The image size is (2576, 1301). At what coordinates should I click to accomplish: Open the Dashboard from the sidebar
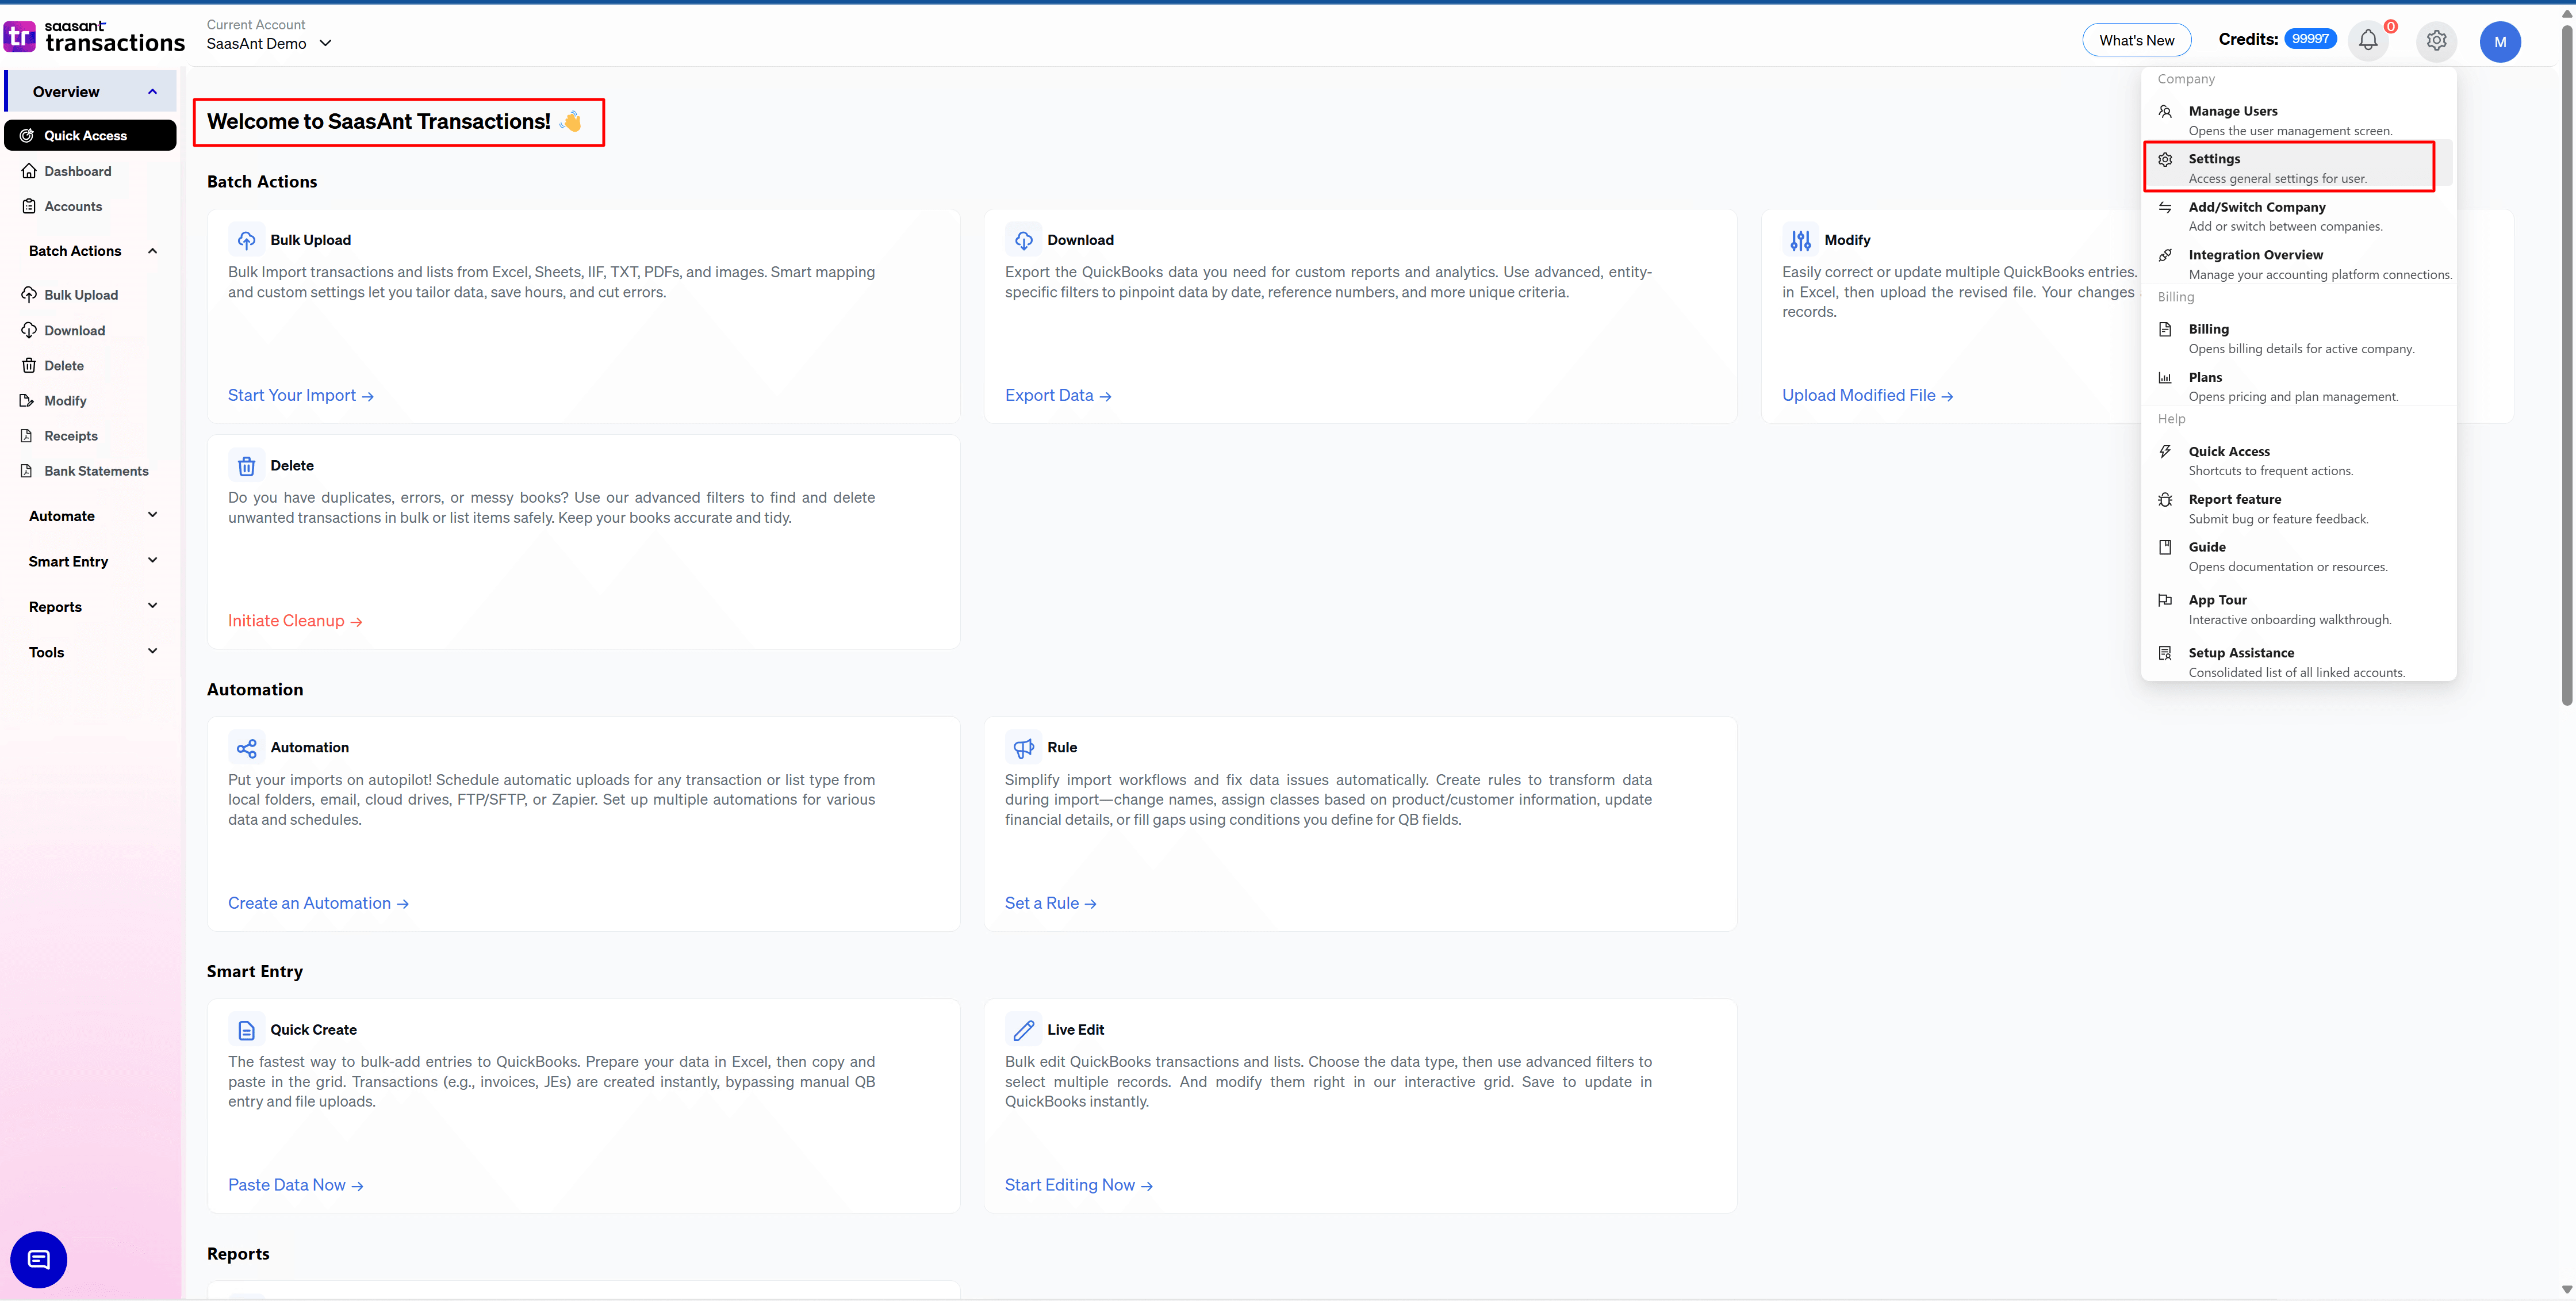pos(78,170)
